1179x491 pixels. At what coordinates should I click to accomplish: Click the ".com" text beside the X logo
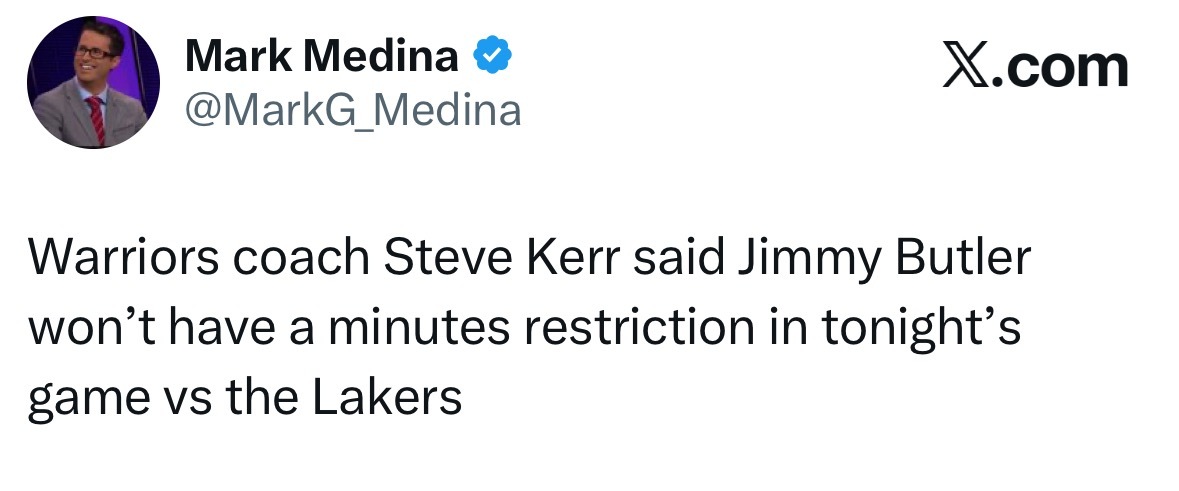[1058, 68]
